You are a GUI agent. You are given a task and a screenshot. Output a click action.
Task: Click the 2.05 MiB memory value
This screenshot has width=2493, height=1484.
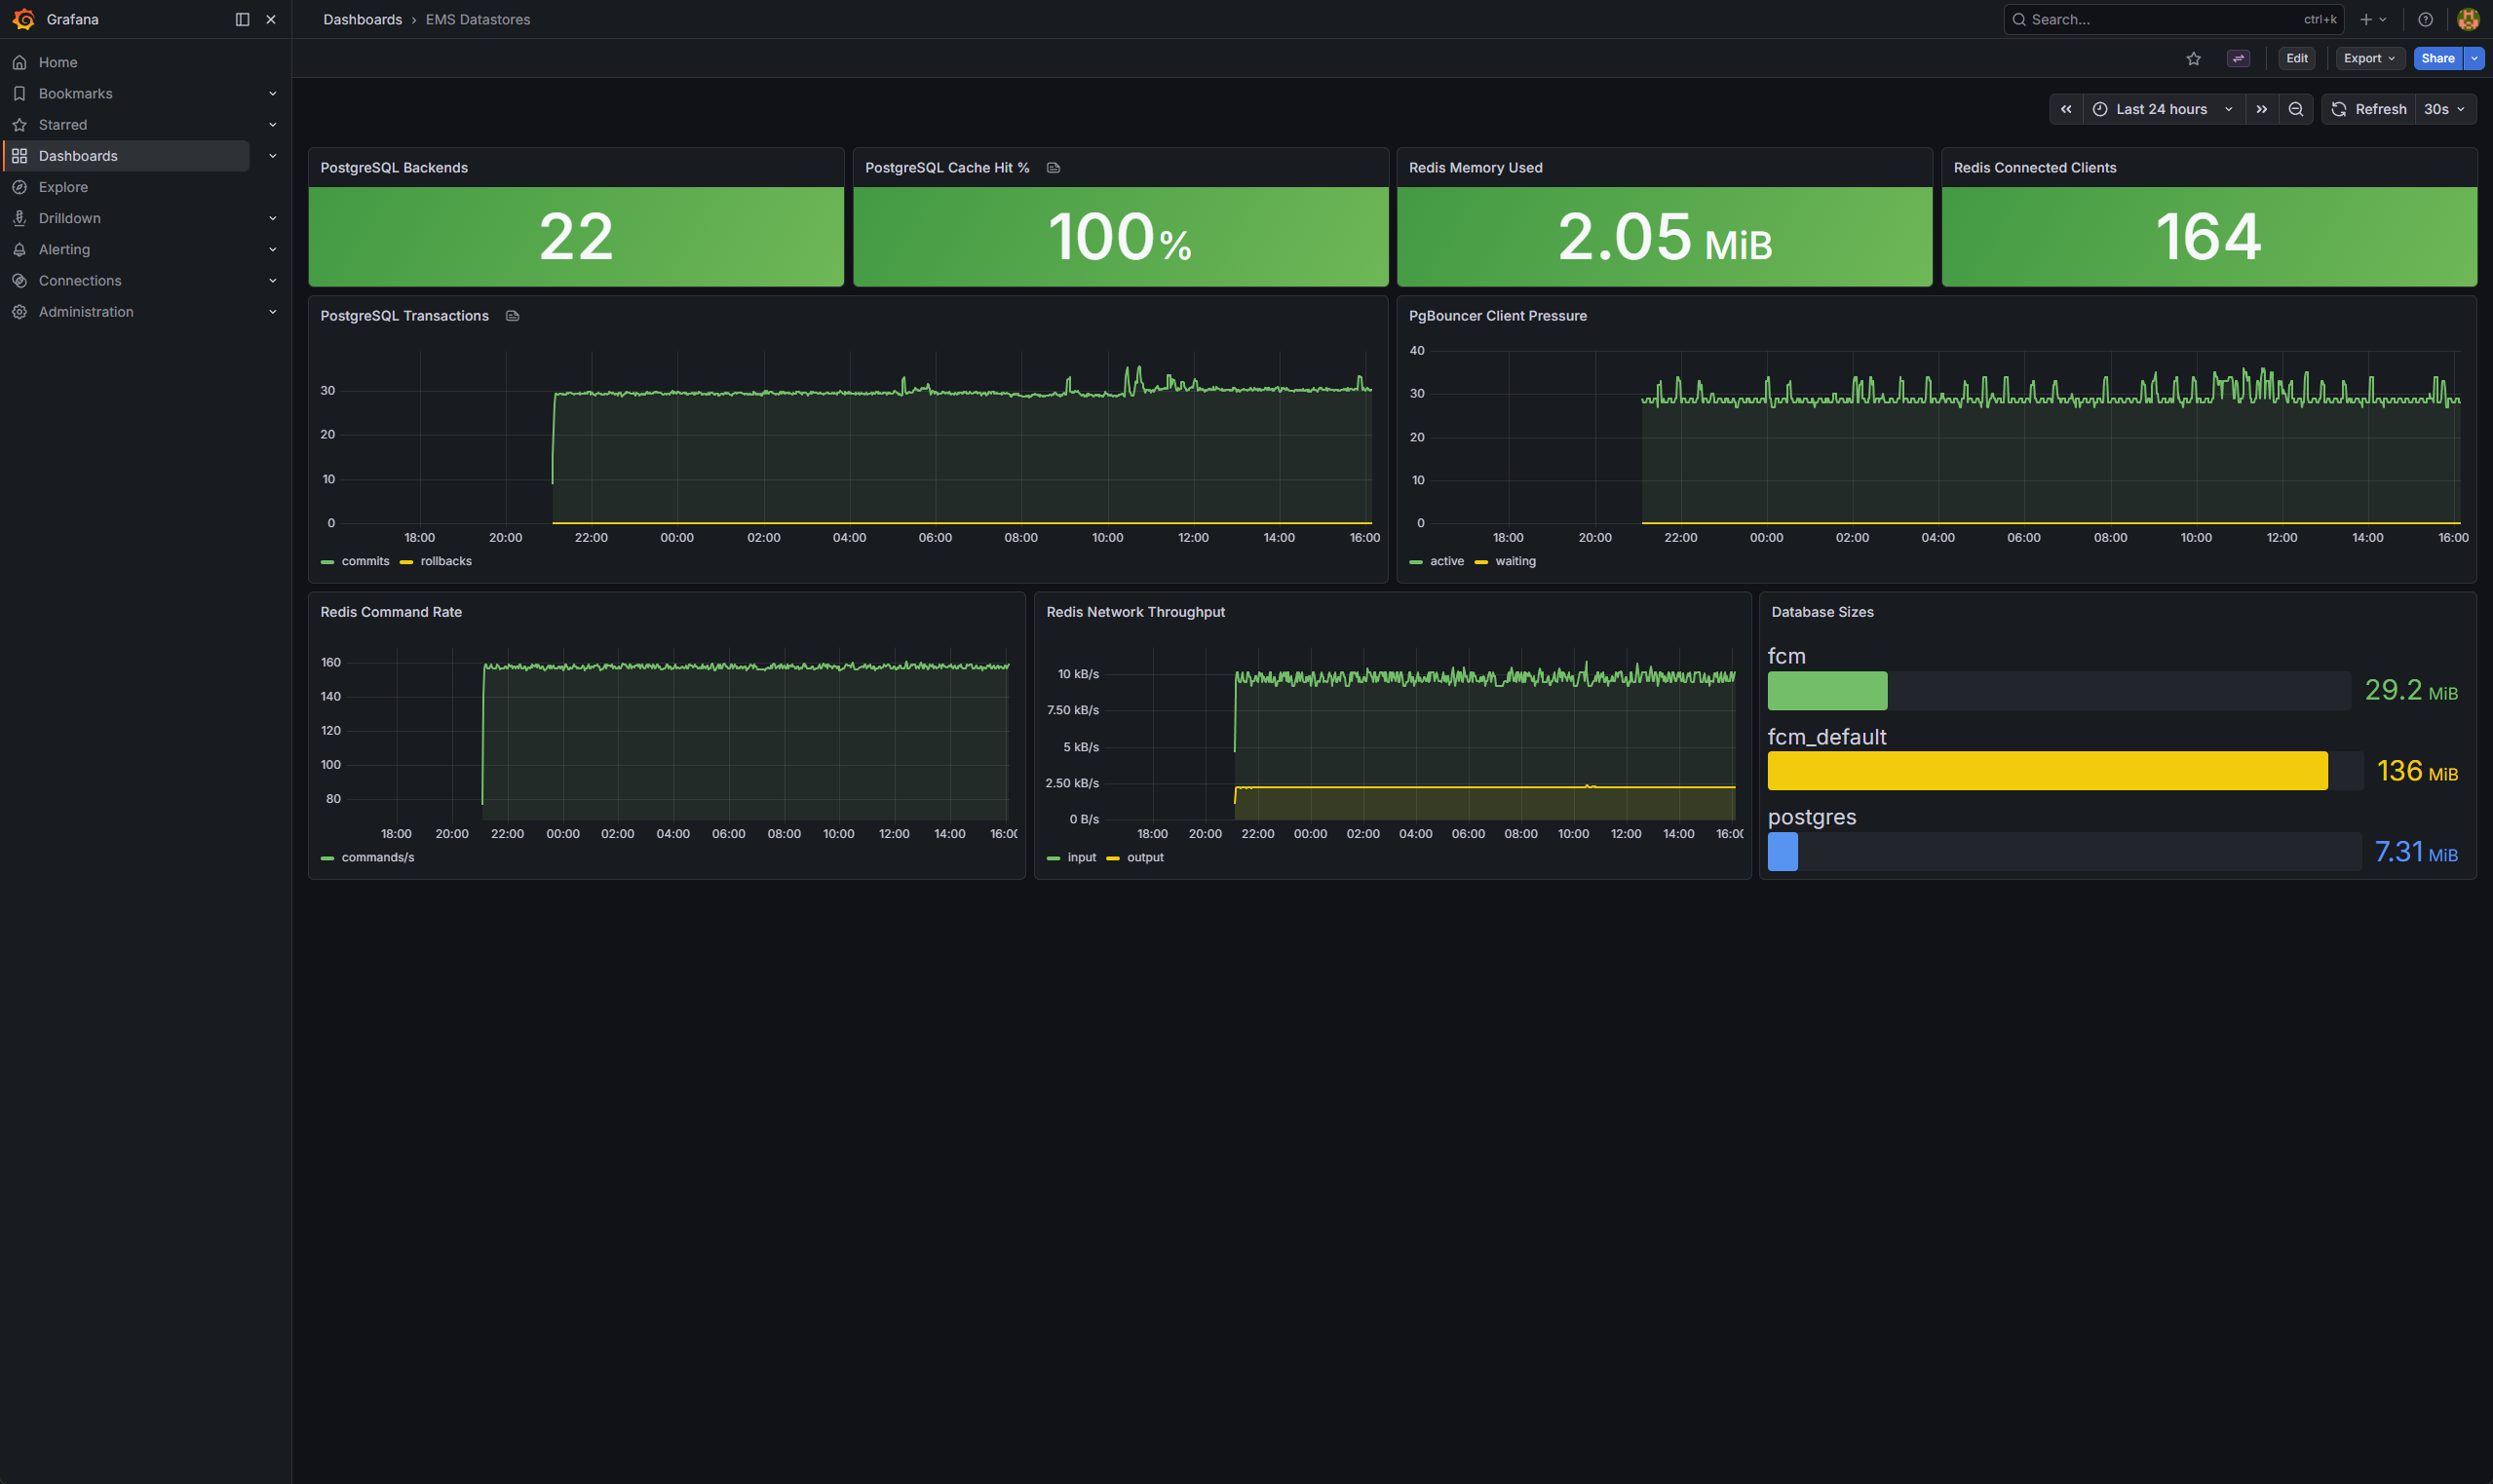1664,238
